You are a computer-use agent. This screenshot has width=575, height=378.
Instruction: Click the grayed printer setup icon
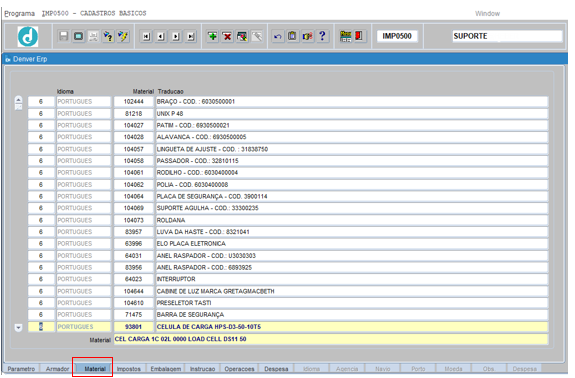pyautogui.click(x=93, y=36)
